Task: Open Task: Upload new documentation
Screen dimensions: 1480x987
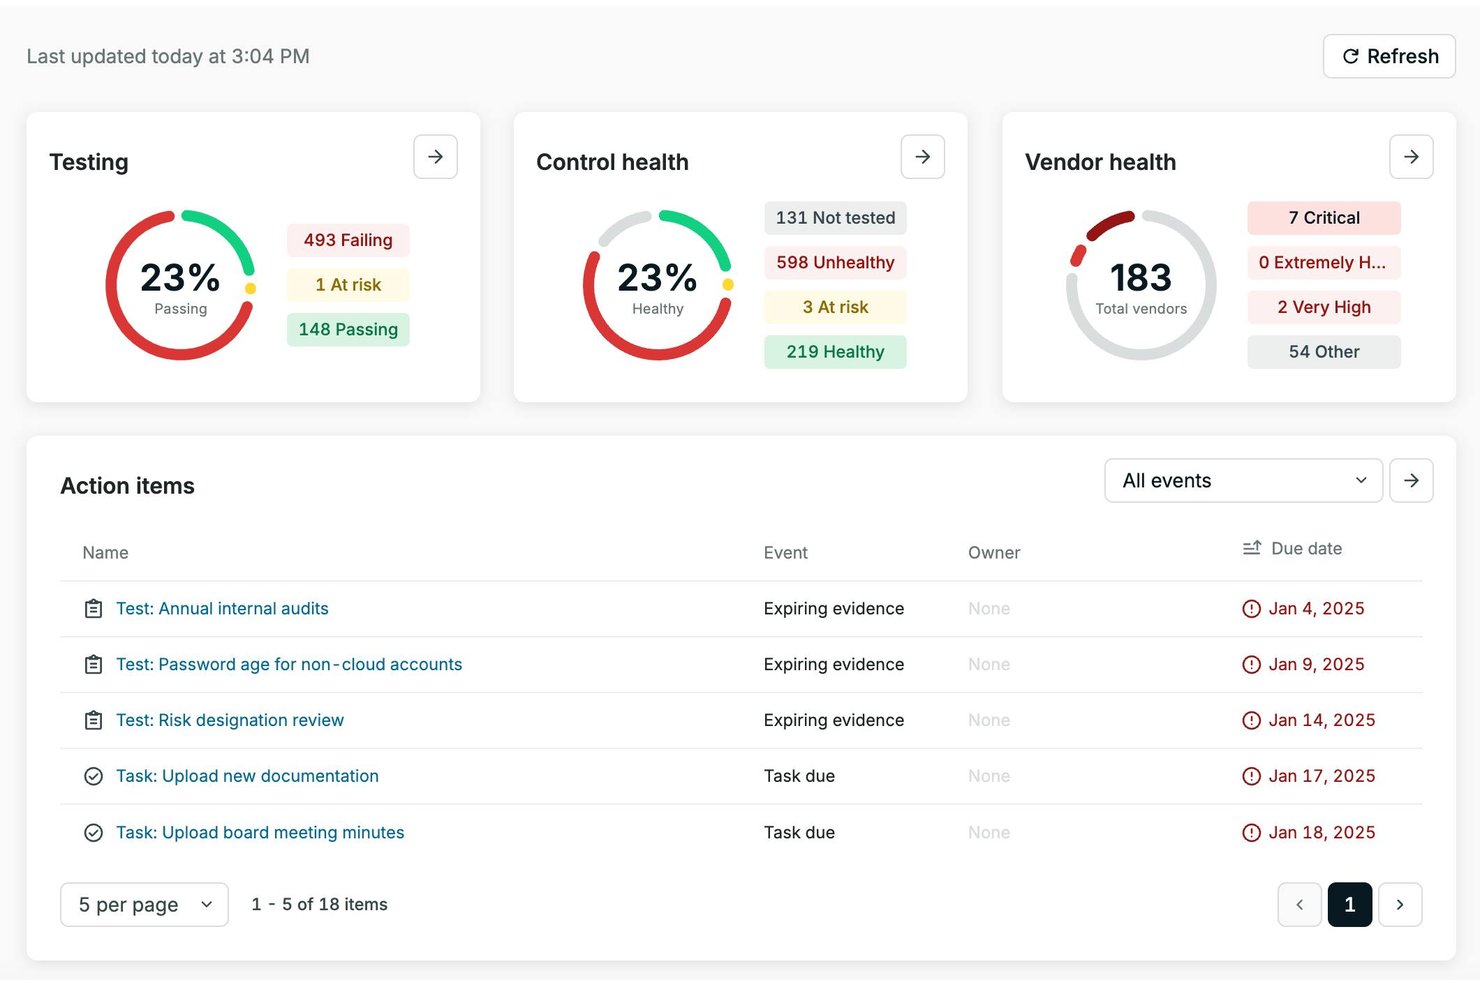Action: (247, 777)
